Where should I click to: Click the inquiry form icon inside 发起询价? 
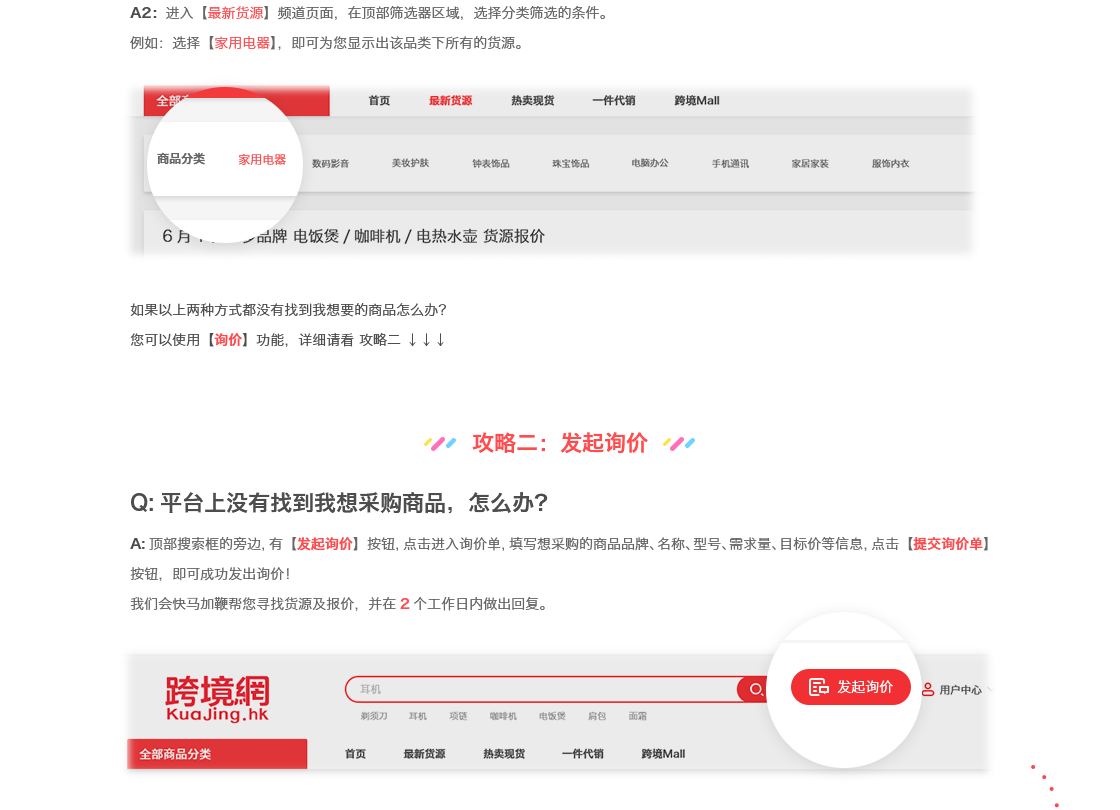pos(819,687)
